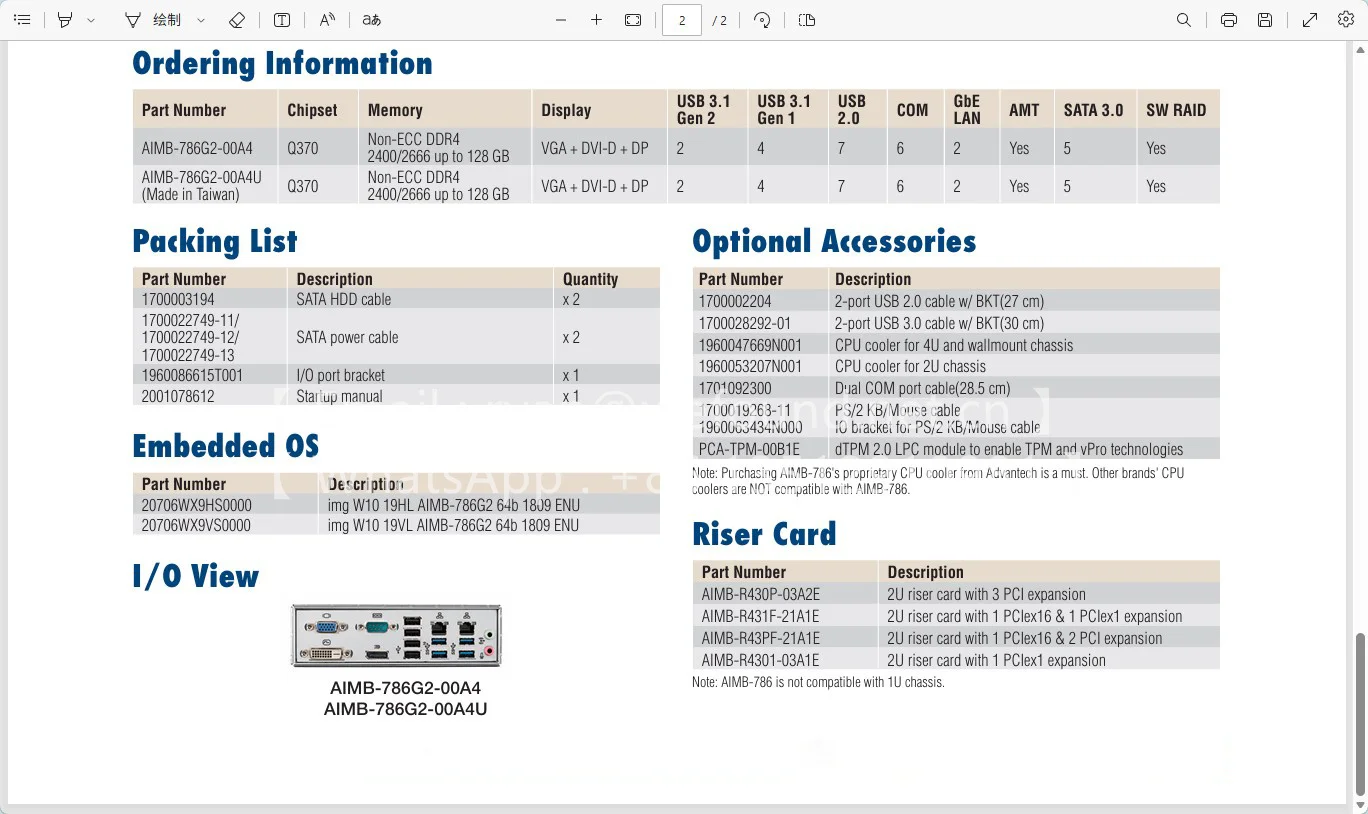
Task: Click the Packing List heading
Action: pyautogui.click(x=215, y=241)
